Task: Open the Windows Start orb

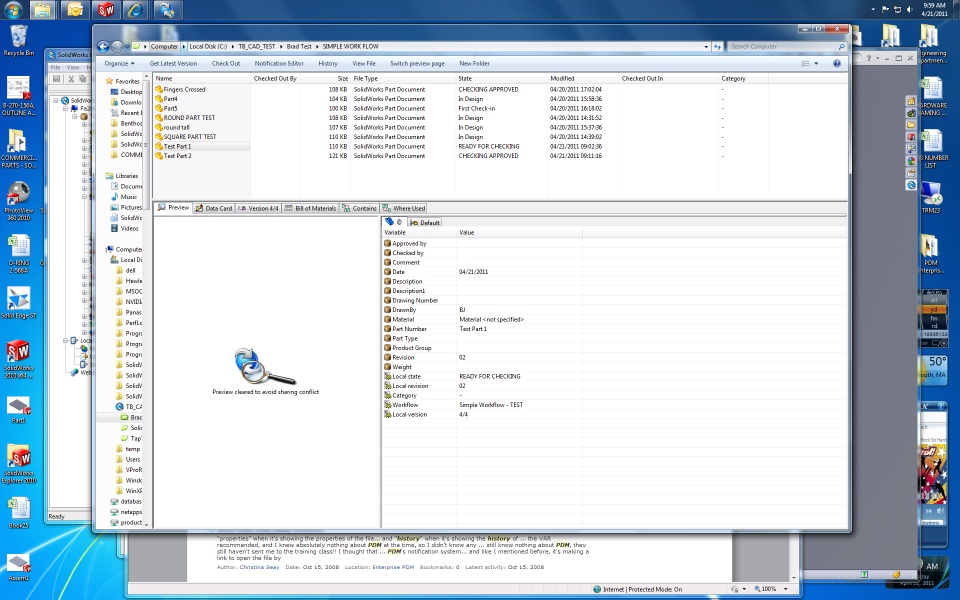Action: click(x=12, y=10)
